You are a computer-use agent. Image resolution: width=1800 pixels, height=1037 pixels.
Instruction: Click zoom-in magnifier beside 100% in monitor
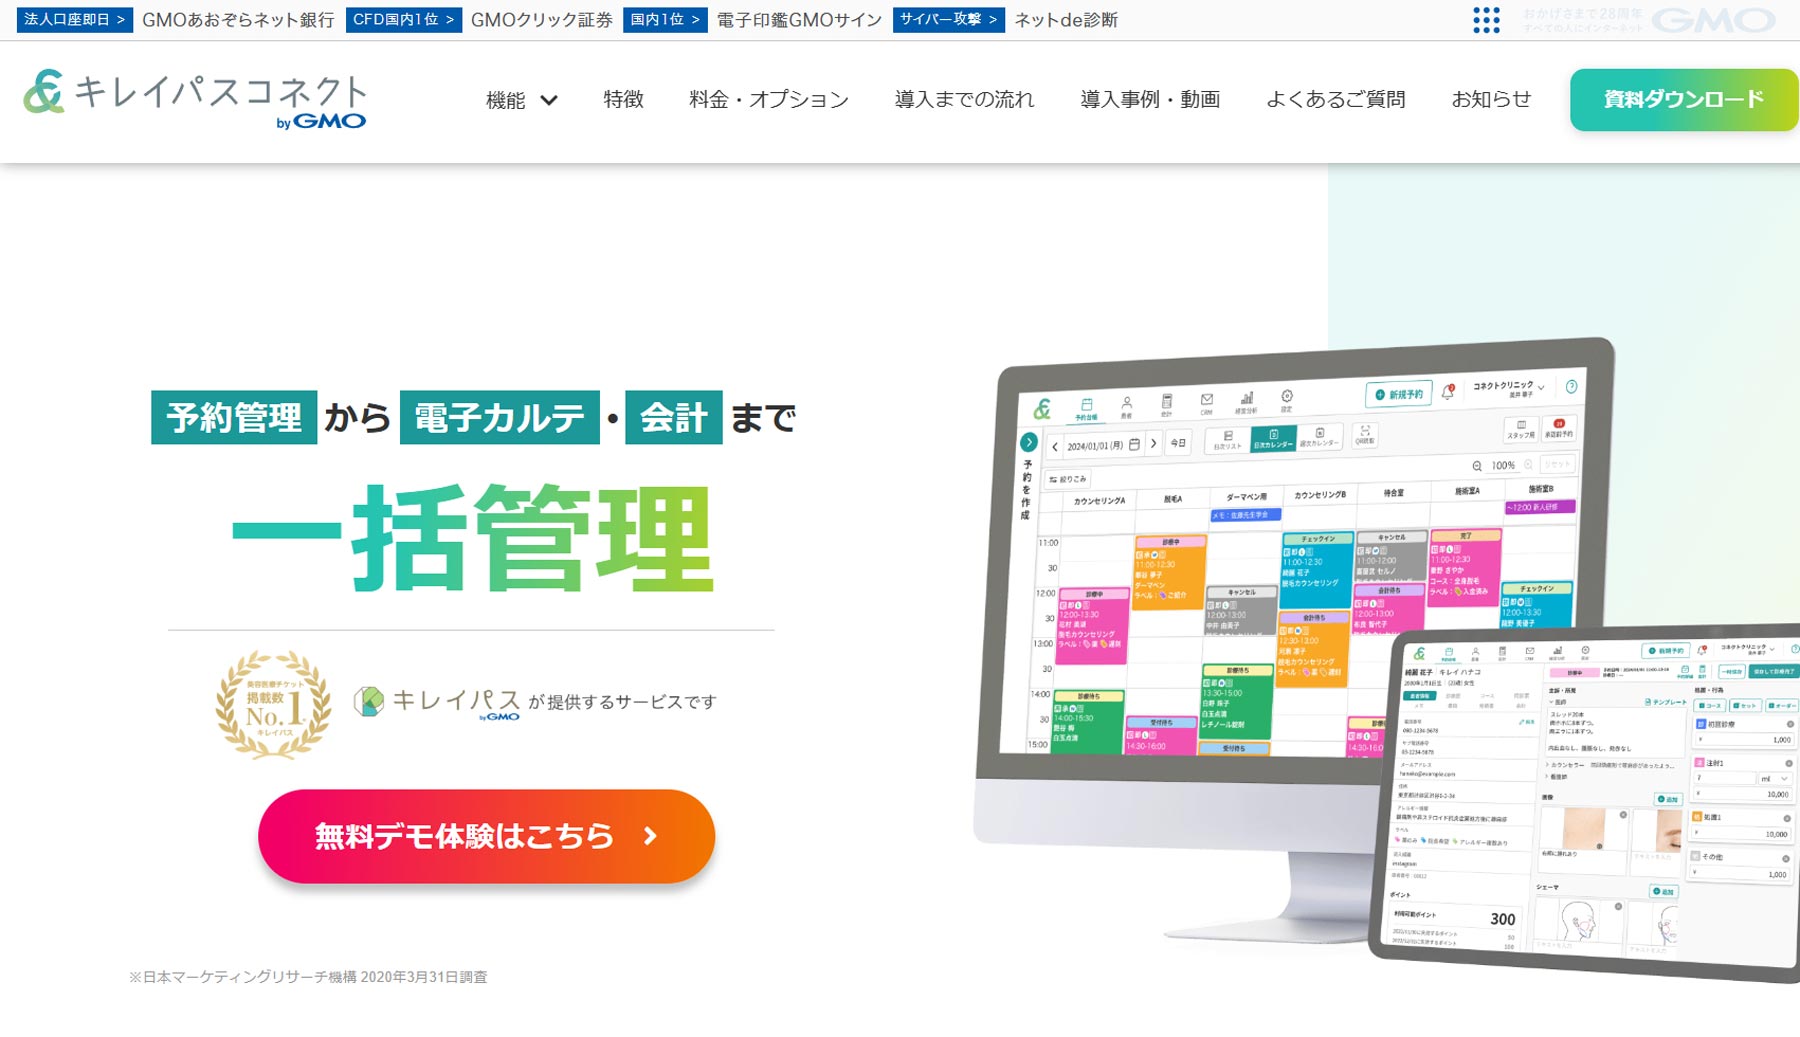click(x=1528, y=465)
